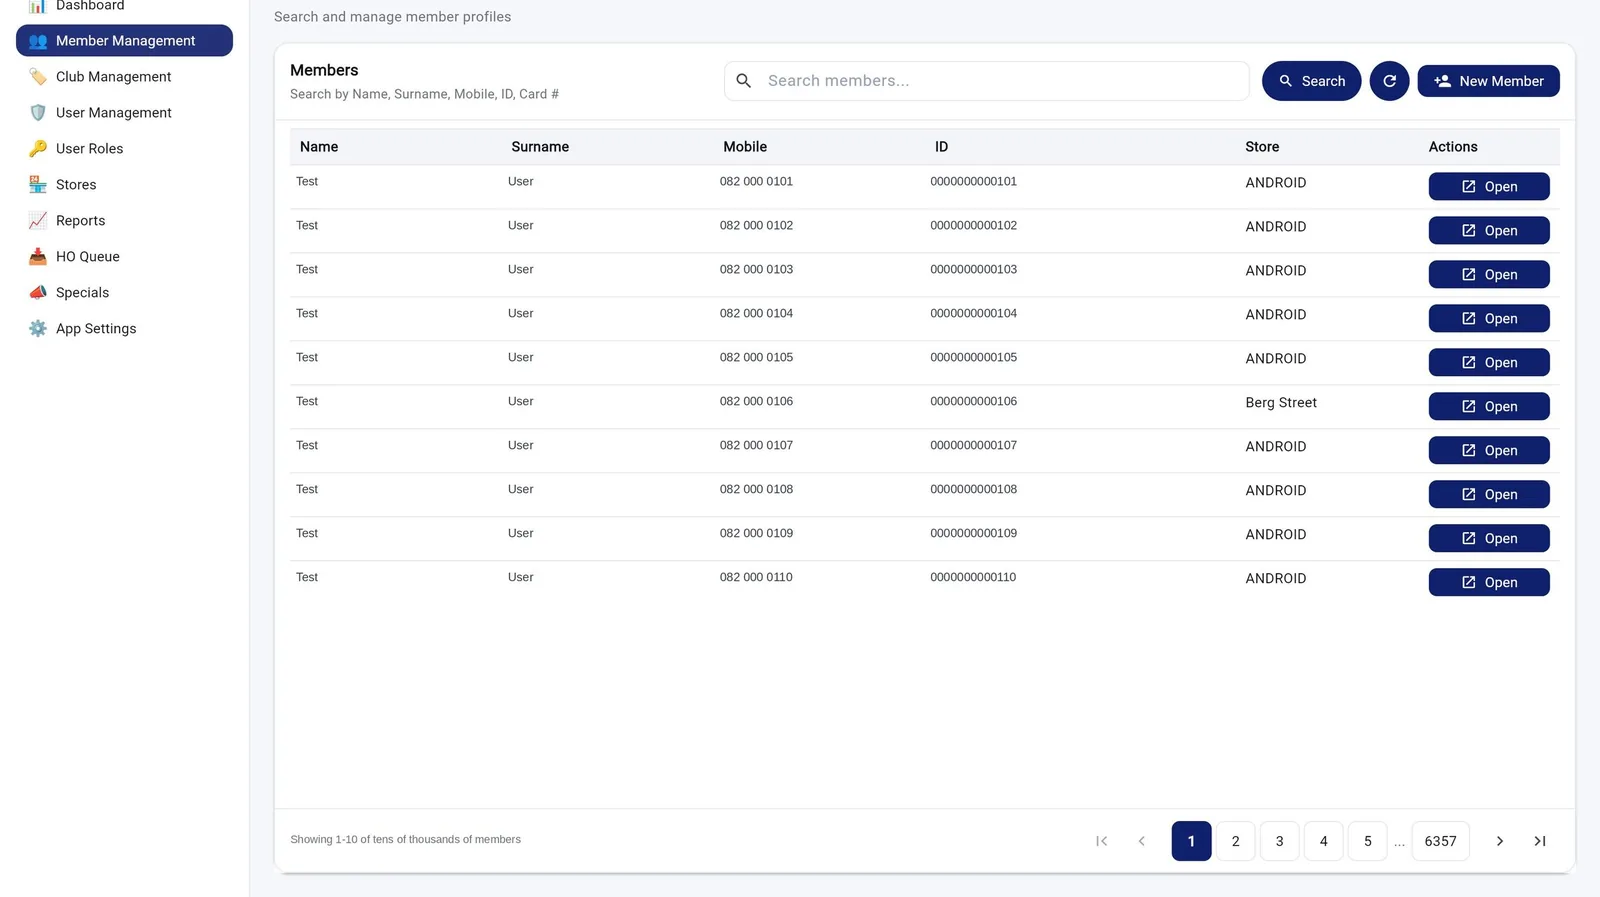Click the refresh members icon button

click(1389, 81)
